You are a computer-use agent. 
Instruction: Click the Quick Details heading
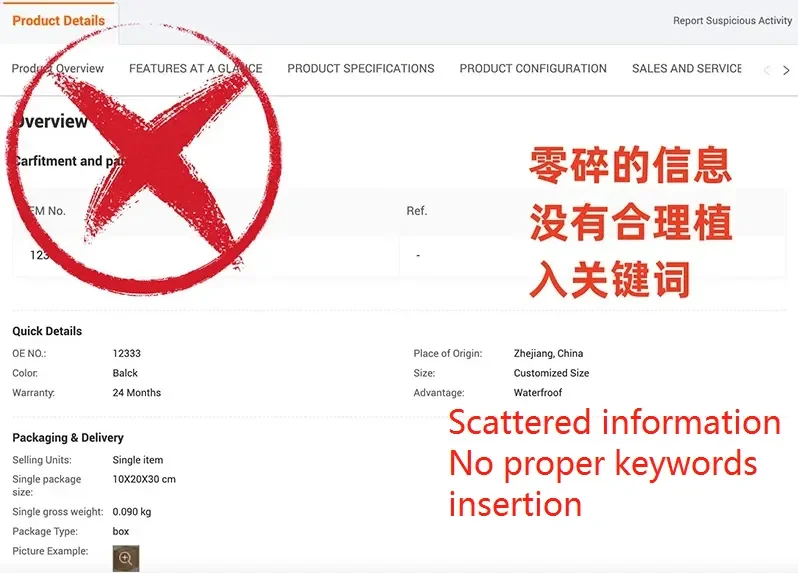click(x=47, y=331)
